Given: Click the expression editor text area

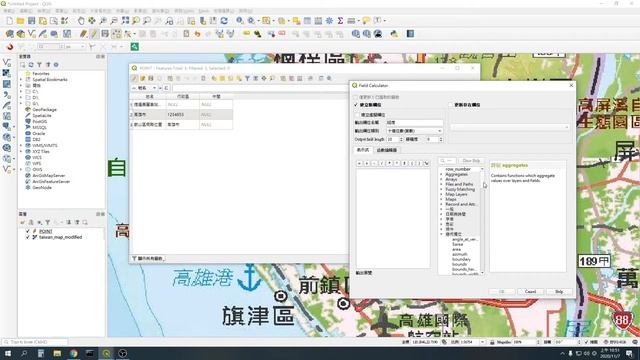Looking at the screenshot, I should coord(393,218).
